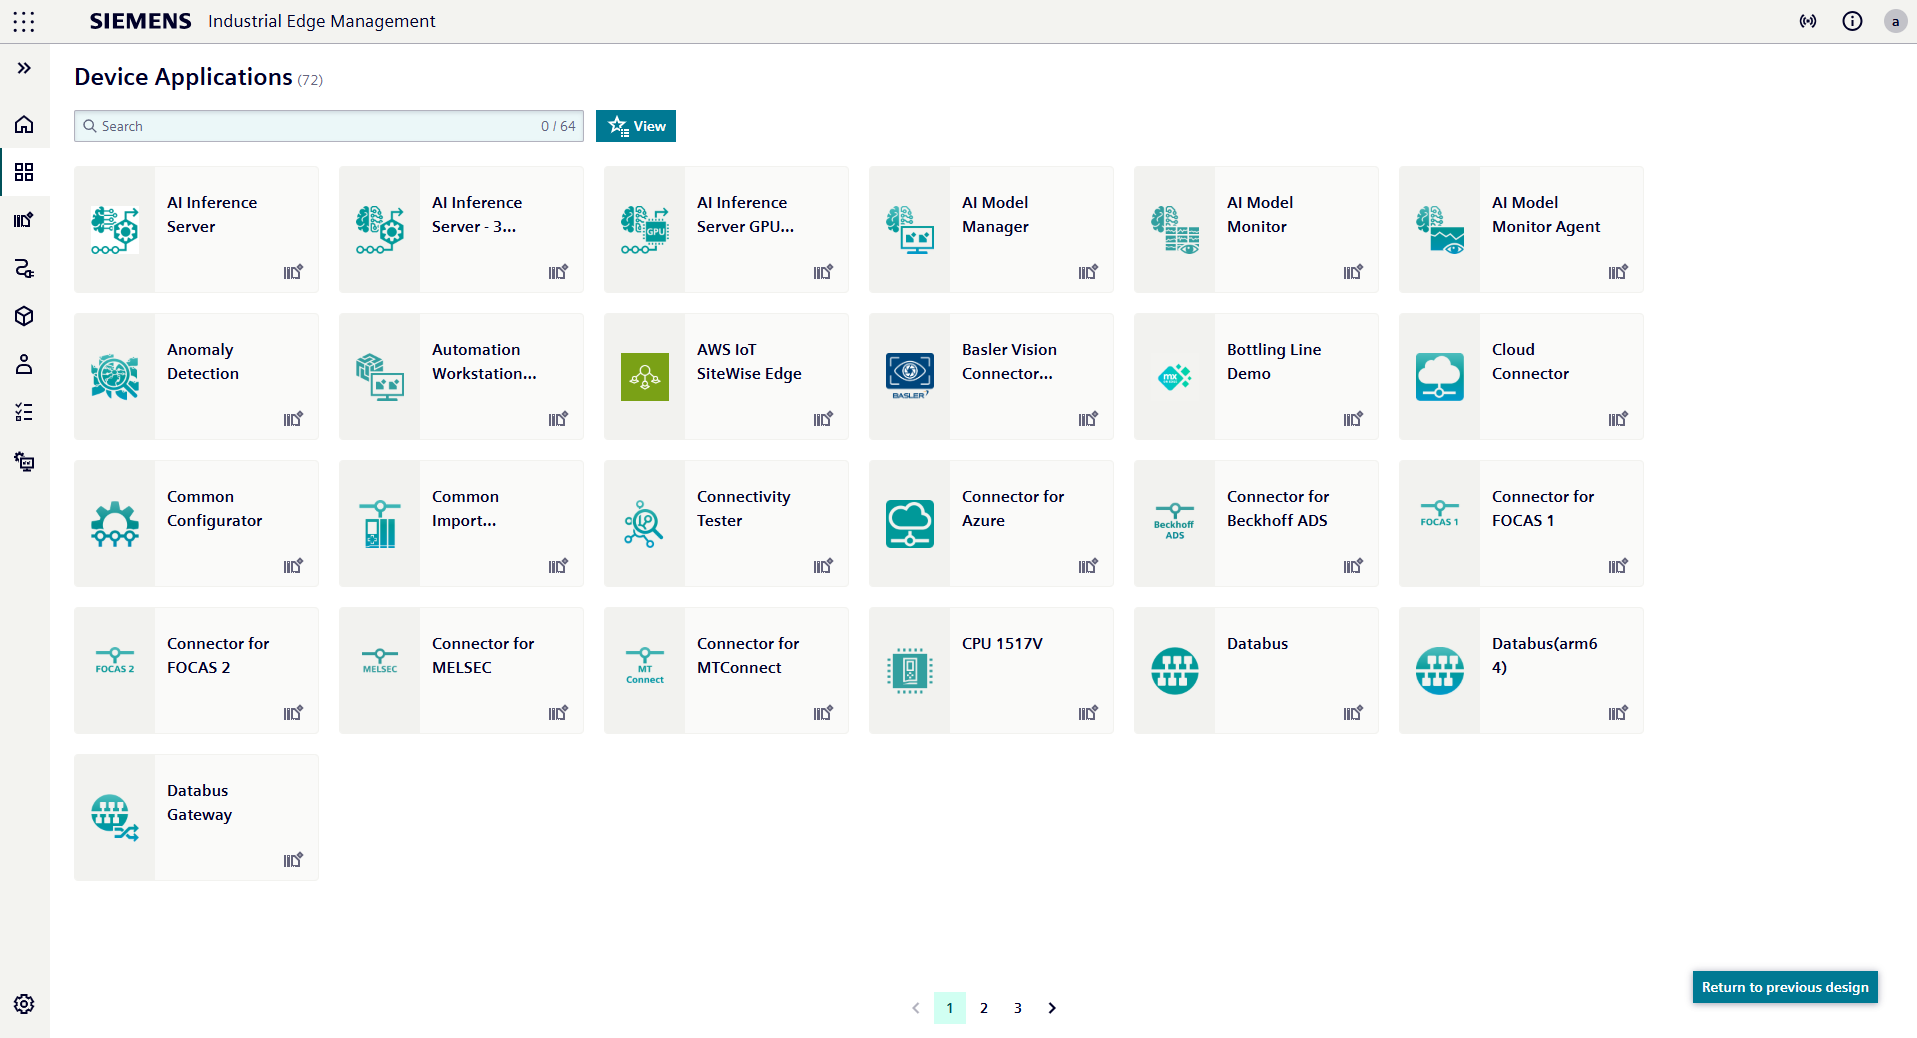Click catalog icon on Connectivity Tester card
This screenshot has height=1038, width=1917.
point(823,566)
